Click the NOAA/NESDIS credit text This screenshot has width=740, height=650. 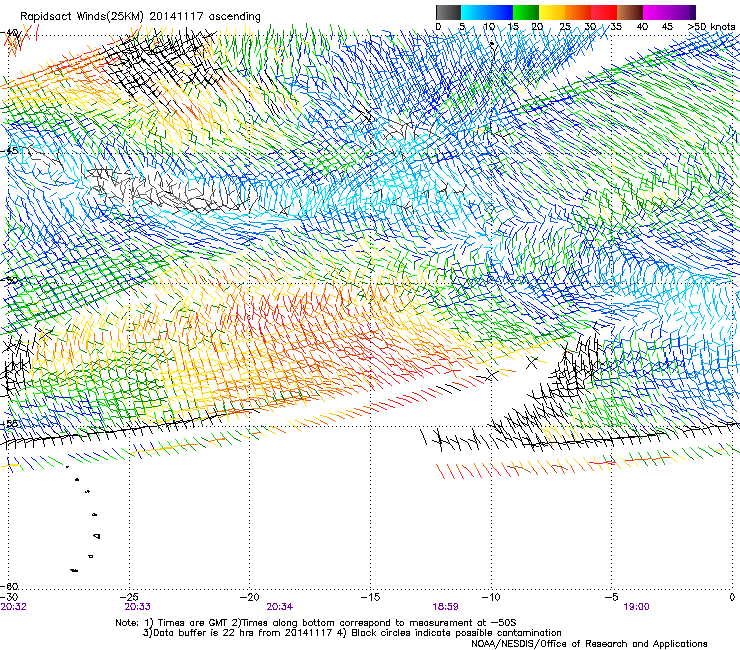(589, 644)
